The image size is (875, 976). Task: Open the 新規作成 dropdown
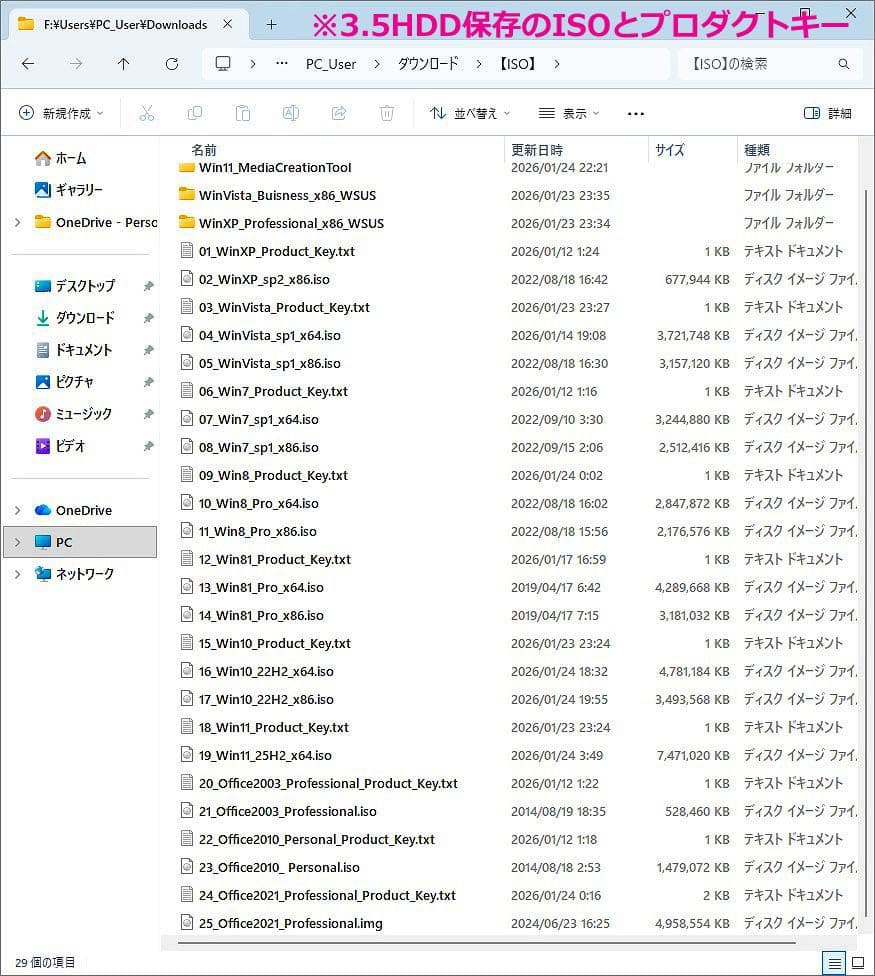(x=61, y=114)
